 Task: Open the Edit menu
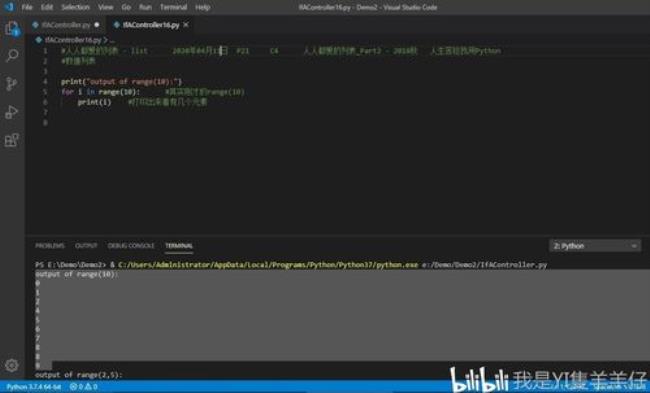(47, 7)
